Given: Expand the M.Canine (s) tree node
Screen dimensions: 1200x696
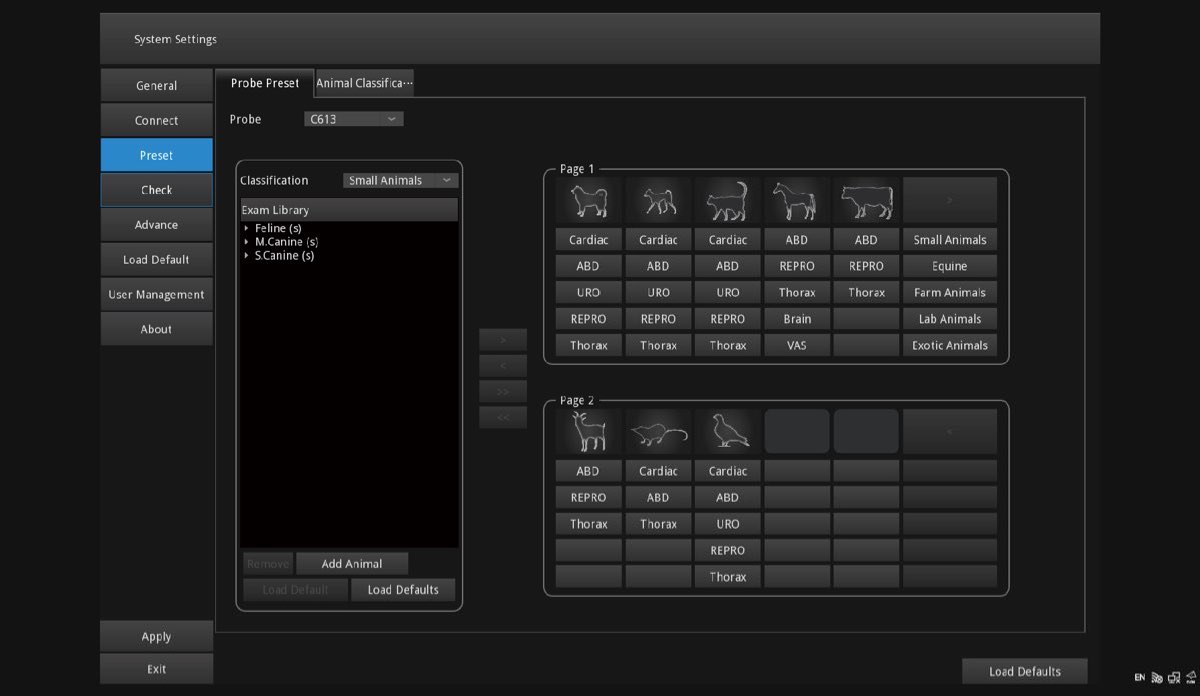Looking at the screenshot, I should [247, 242].
